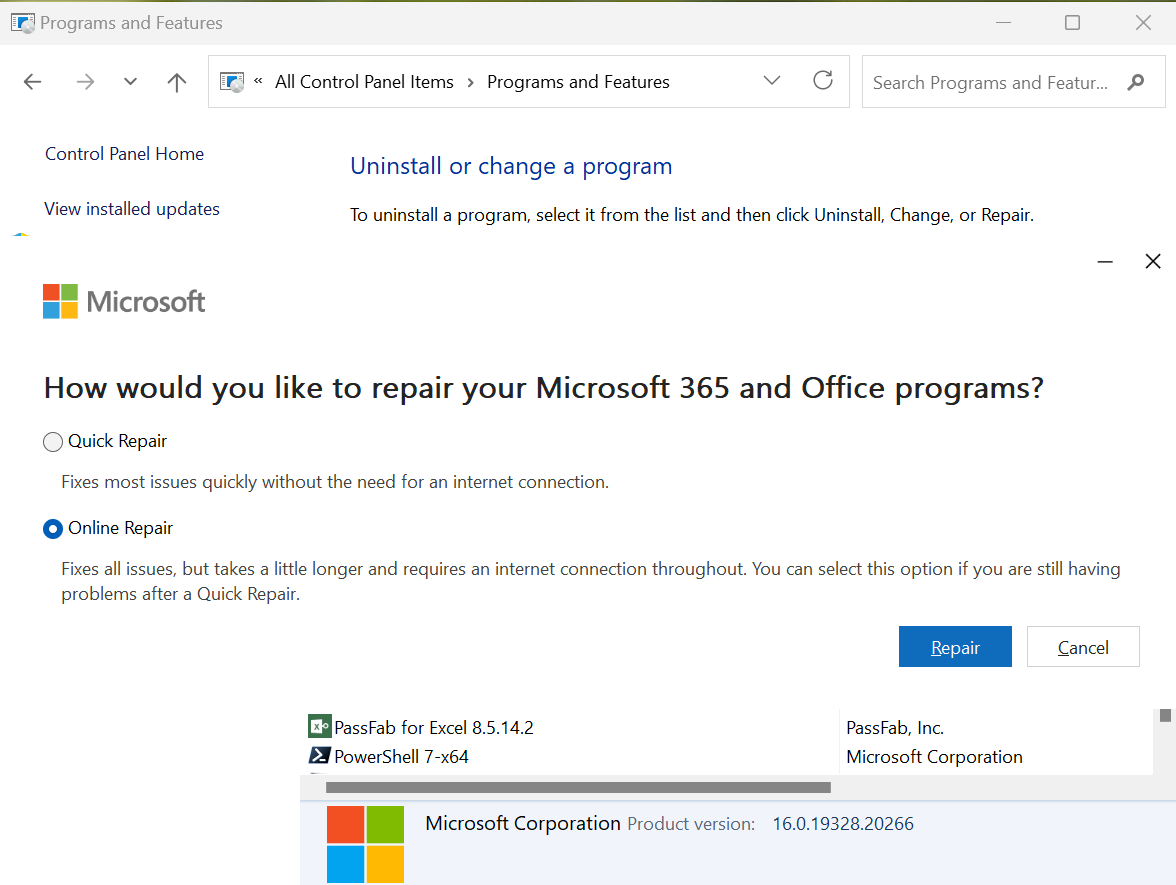
Task: Refresh the Programs and Features list
Action: pyautogui.click(x=823, y=80)
